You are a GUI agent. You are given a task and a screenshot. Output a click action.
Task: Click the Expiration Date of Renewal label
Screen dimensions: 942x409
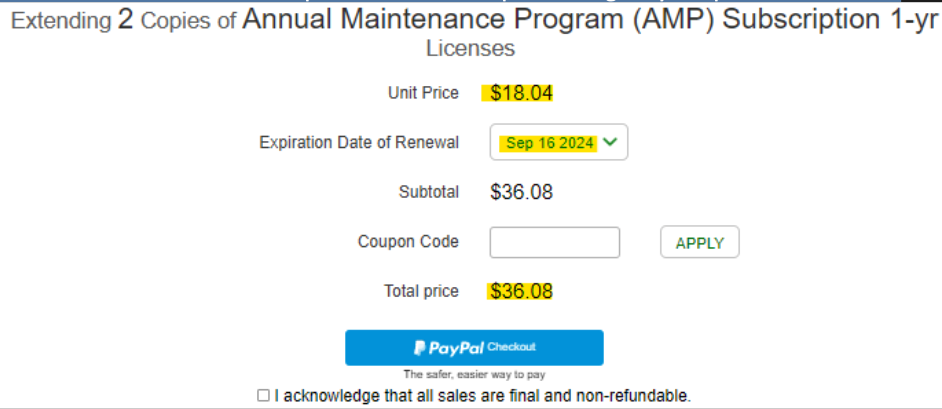pyautogui.click(x=359, y=142)
